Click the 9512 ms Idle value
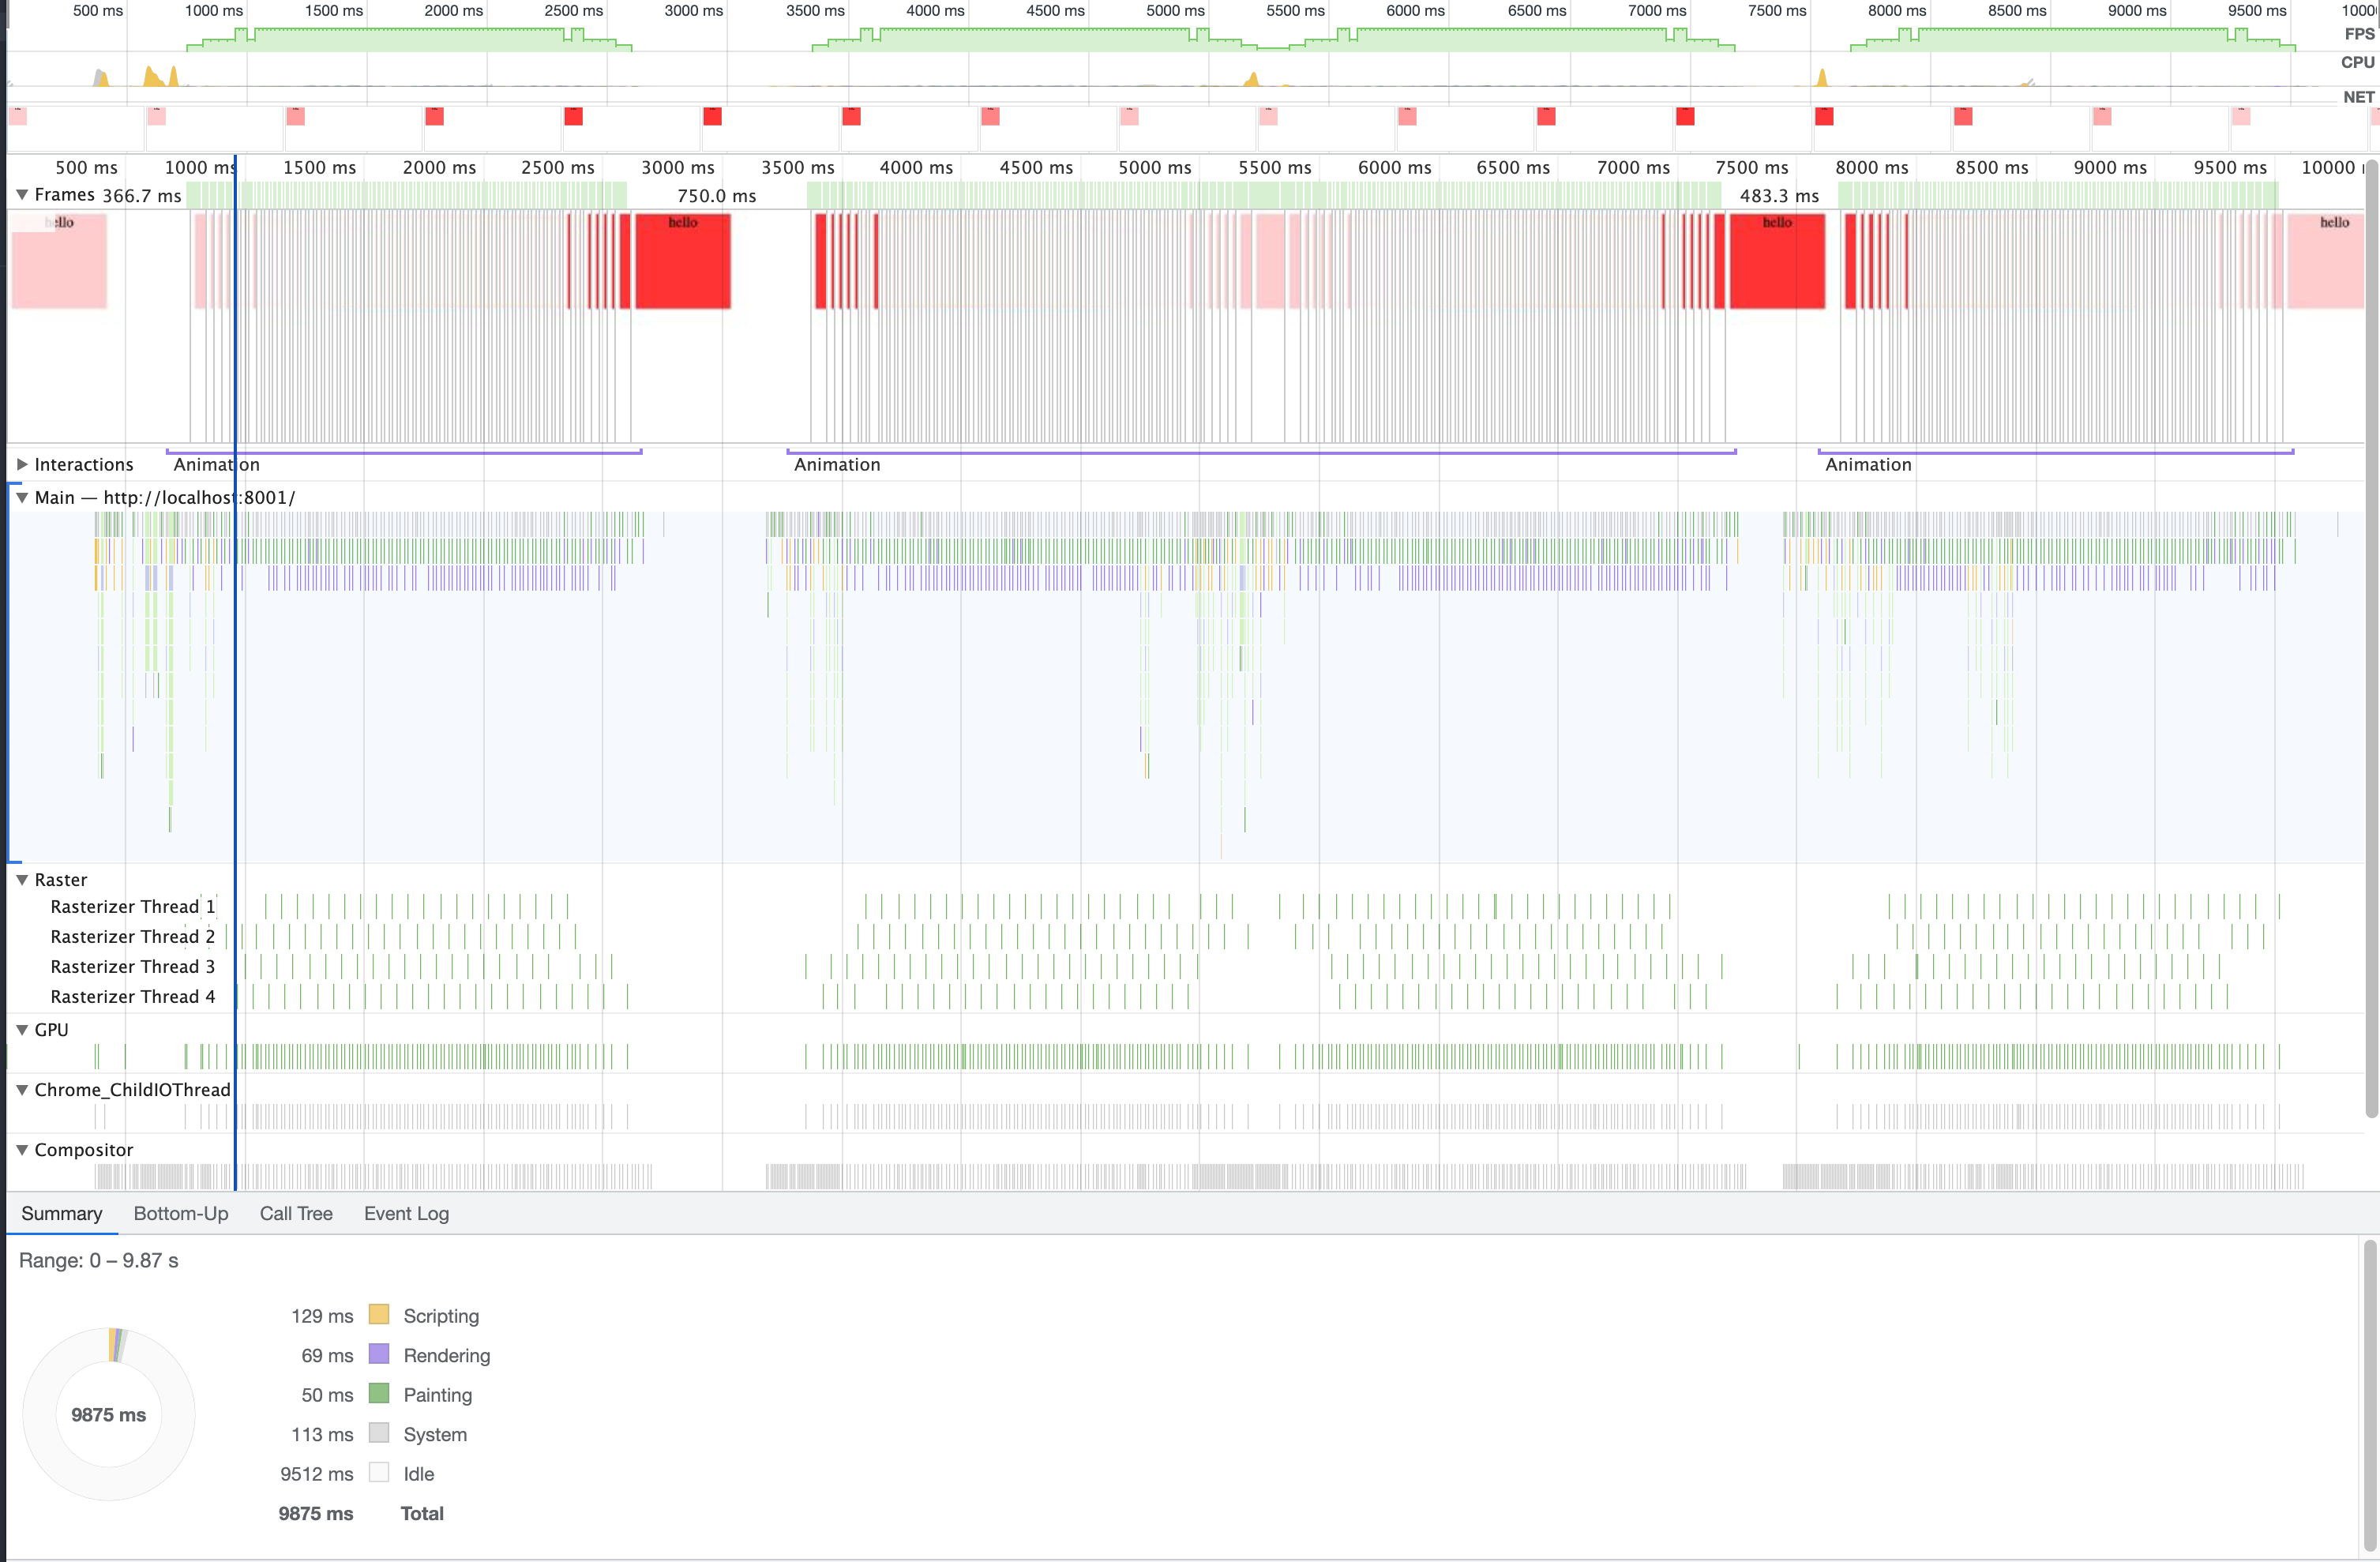Screen dimensions: 2380x1562 (317, 1474)
